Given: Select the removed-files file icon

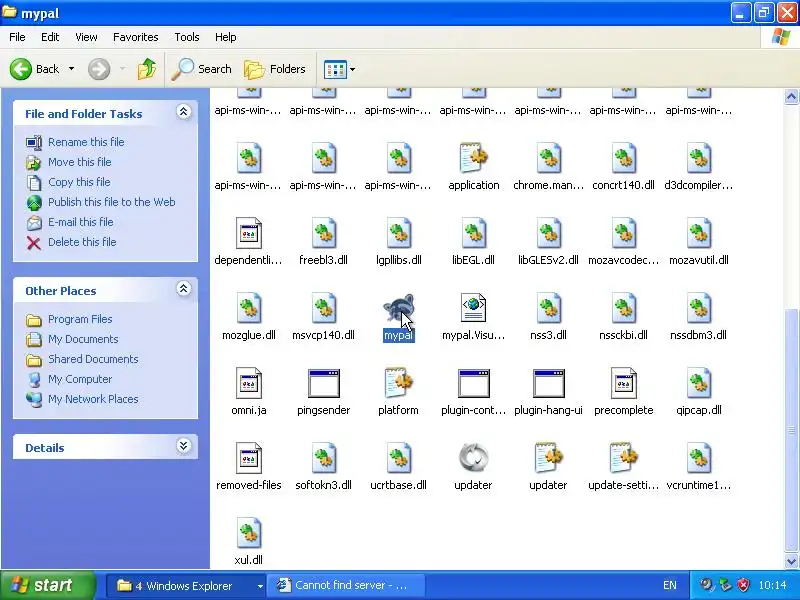Looking at the screenshot, I should pyautogui.click(x=248, y=458).
